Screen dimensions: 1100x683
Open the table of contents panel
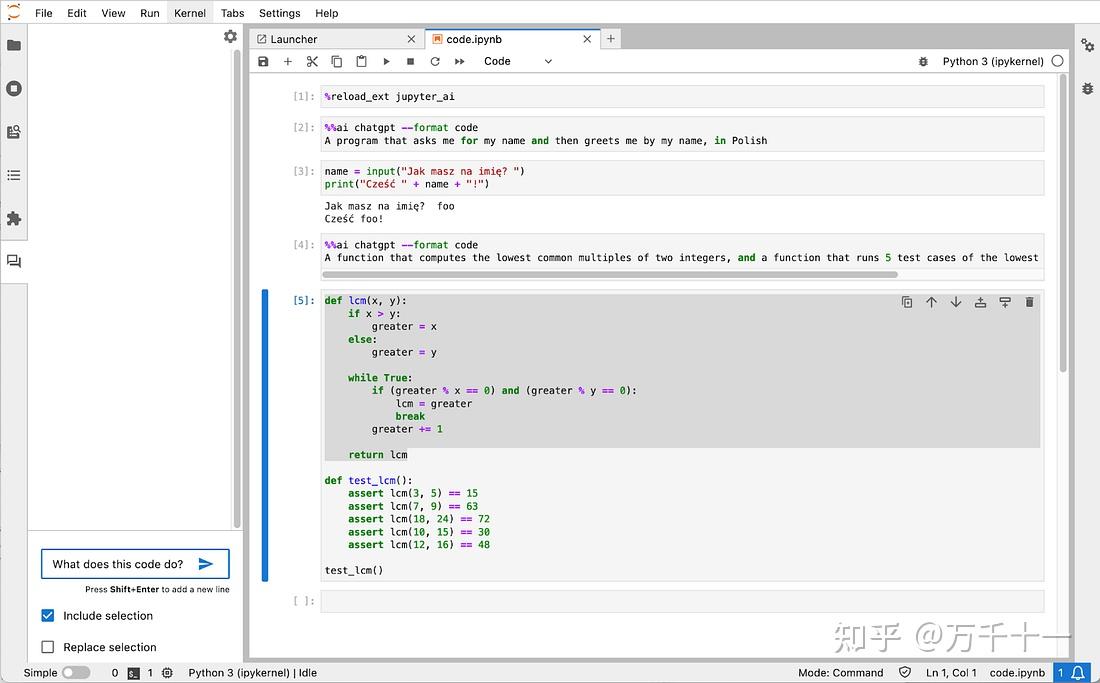[14, 175]
